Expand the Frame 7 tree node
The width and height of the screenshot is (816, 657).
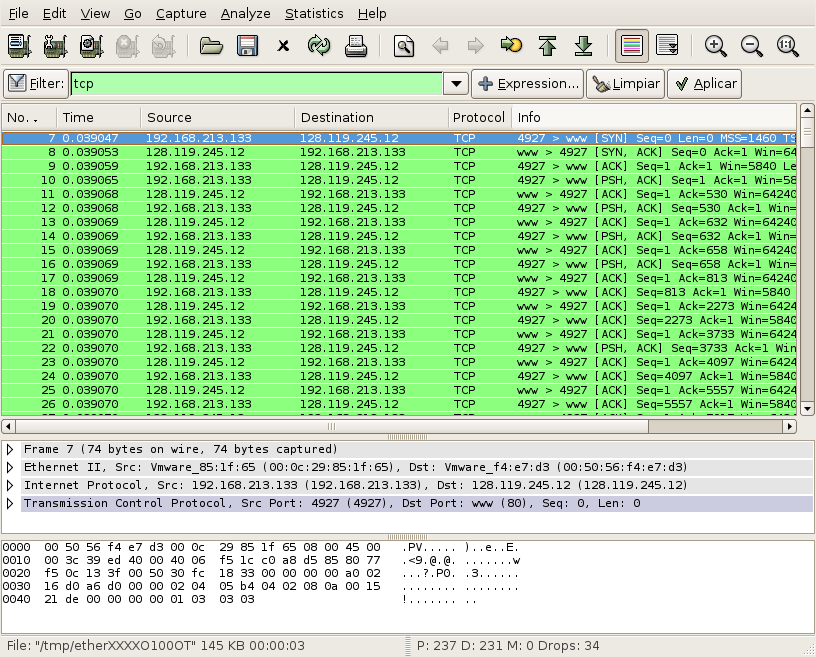point(10,449)
